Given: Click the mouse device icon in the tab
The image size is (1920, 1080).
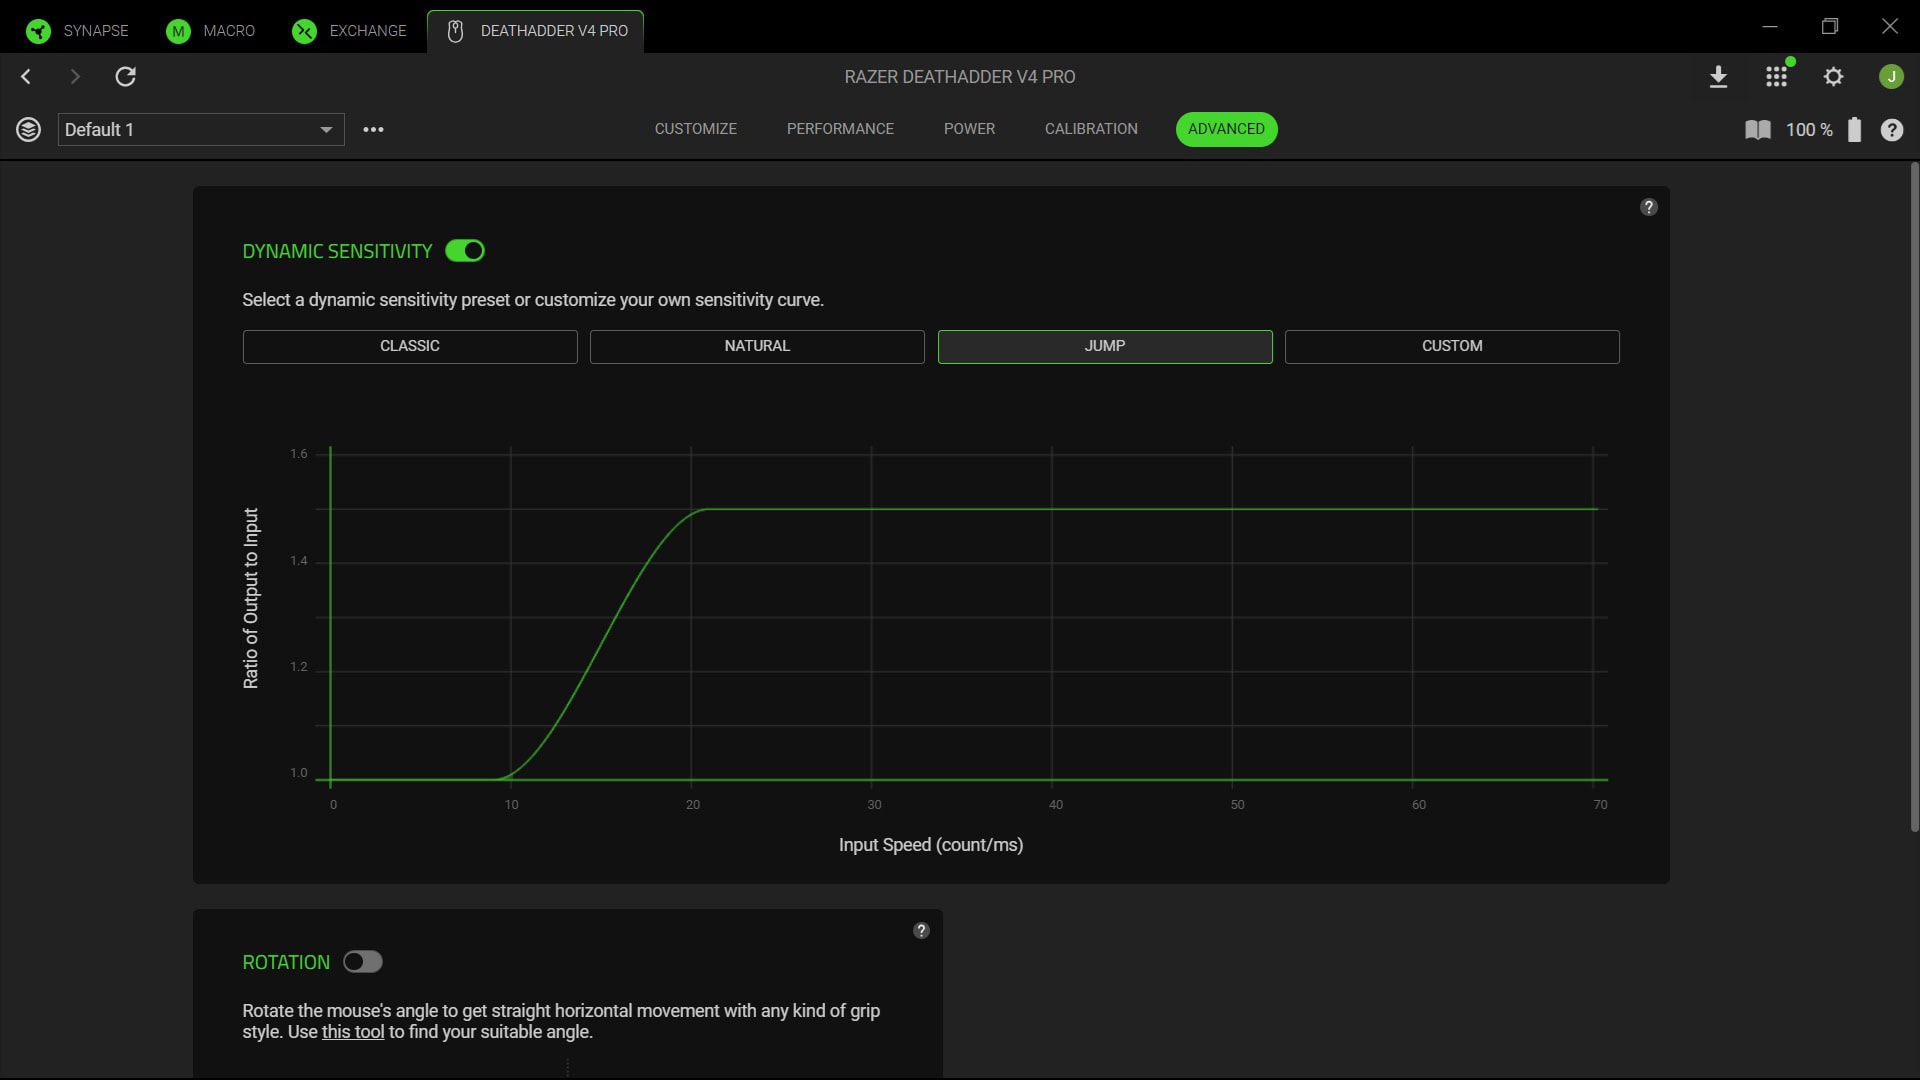Looking at the screenshot, I should (455, 31).
